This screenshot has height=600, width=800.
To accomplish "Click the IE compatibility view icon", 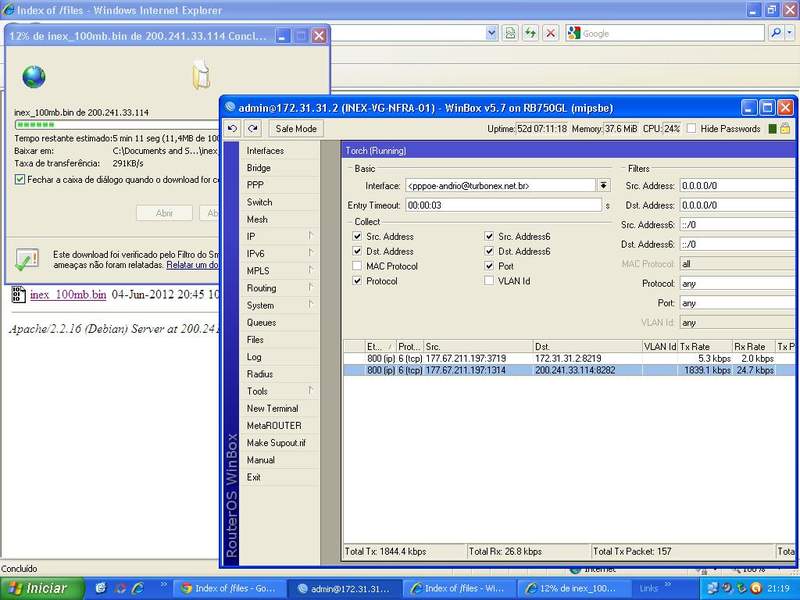I will pos(509,33).
